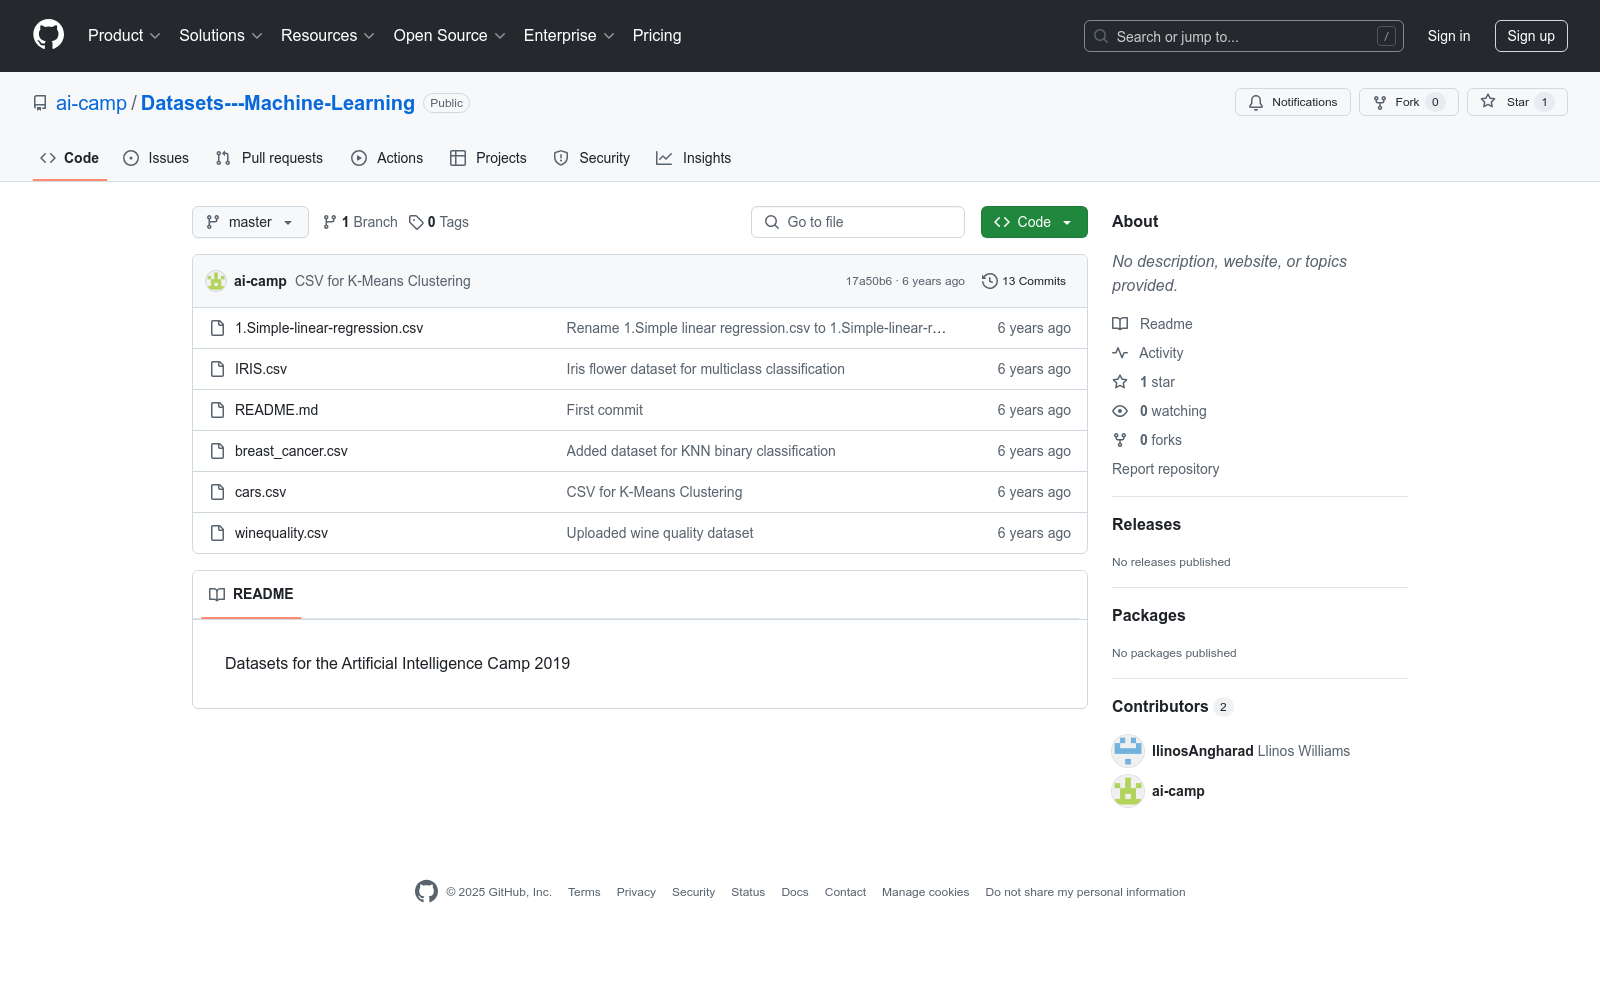Select the README tab
This screenshot has height=1000, width=1600.
(251, 594)
